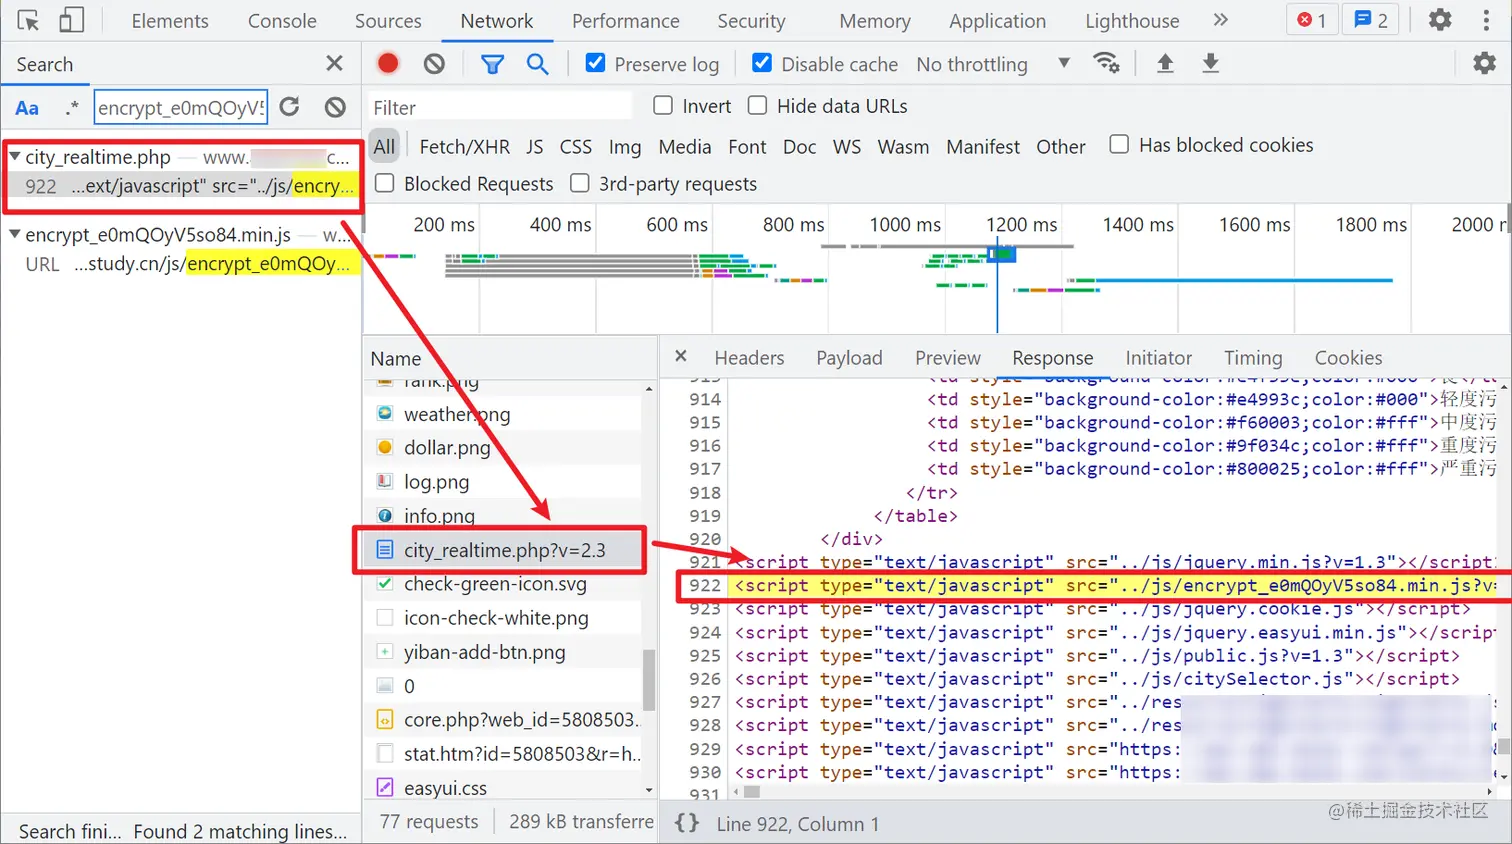Filter by Fetch/XHR requests
The height and width of the screenshot is (844, 1512).
[x=464, y=146]
